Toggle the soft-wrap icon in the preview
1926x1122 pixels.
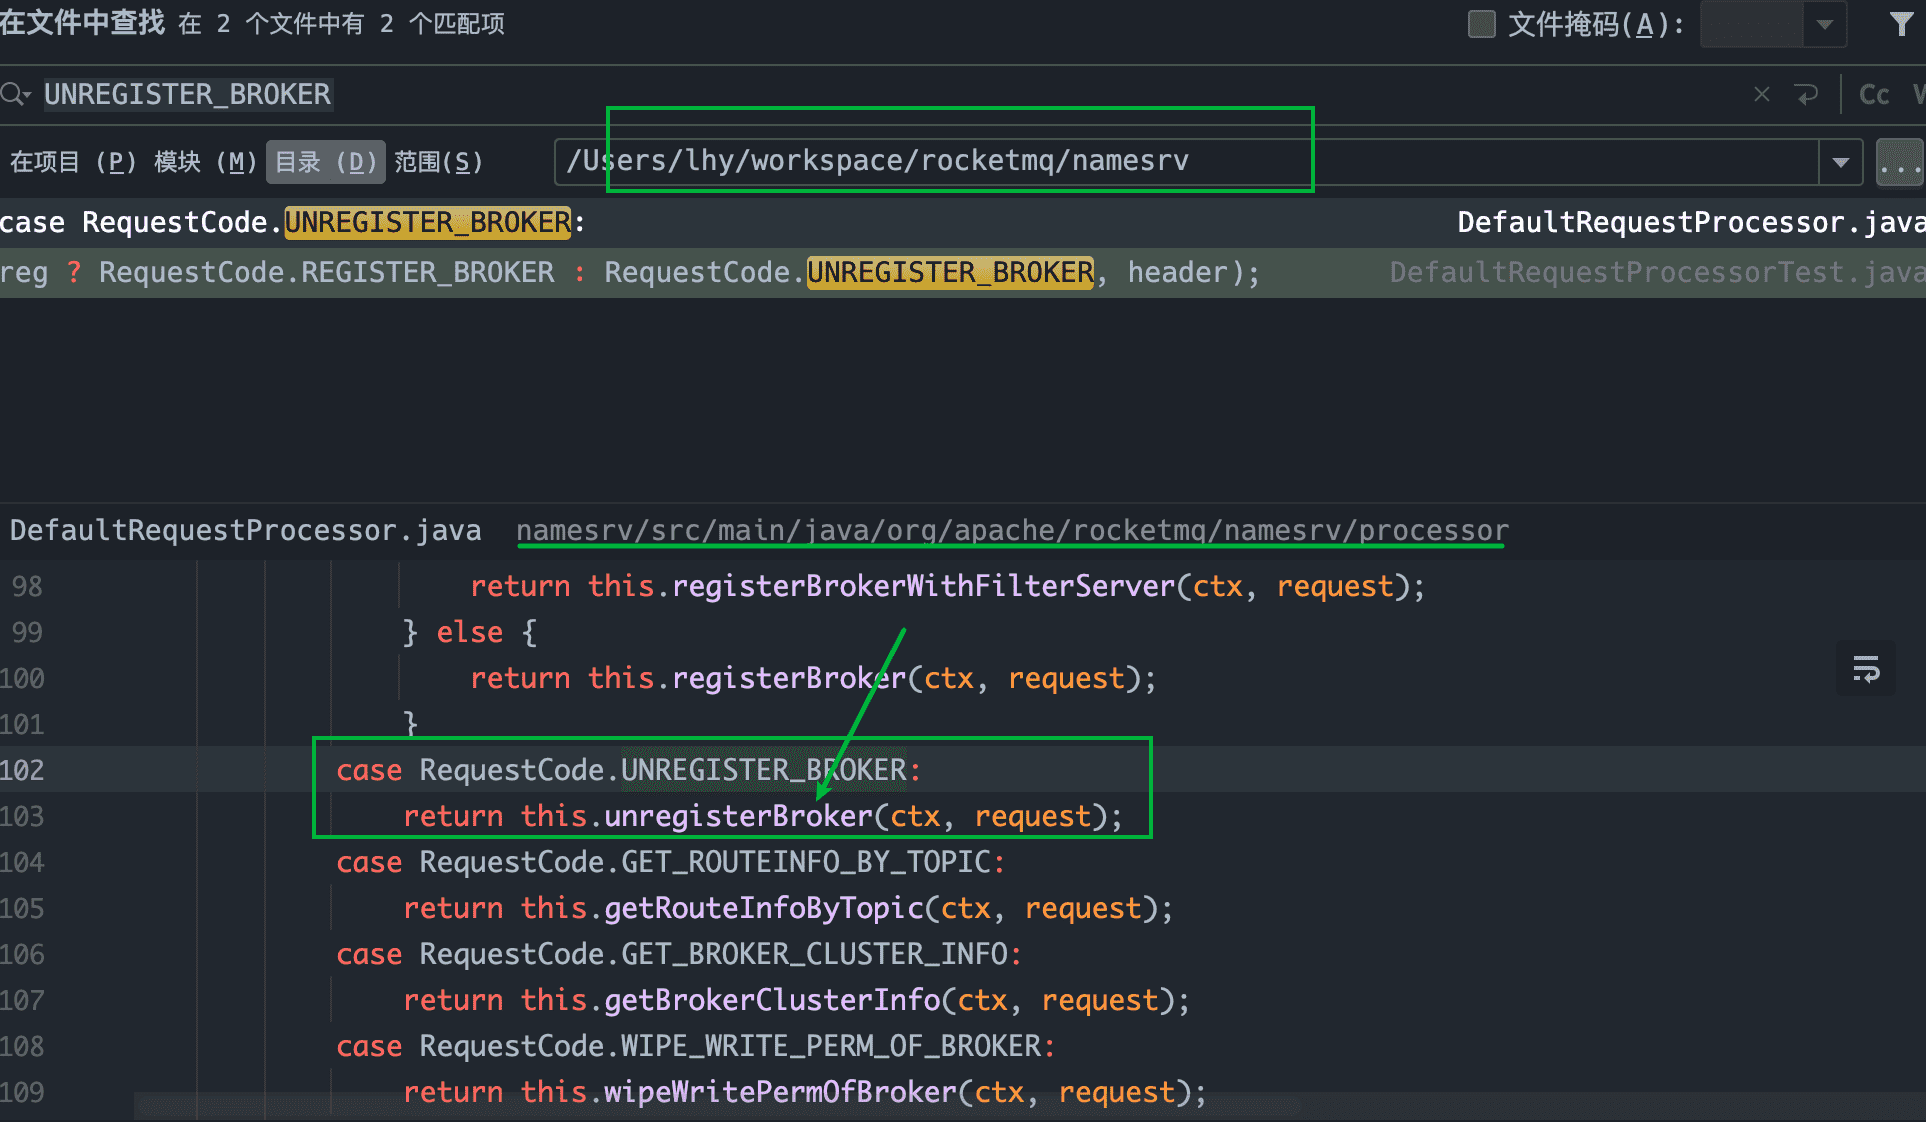click(x=1866, y=668)
